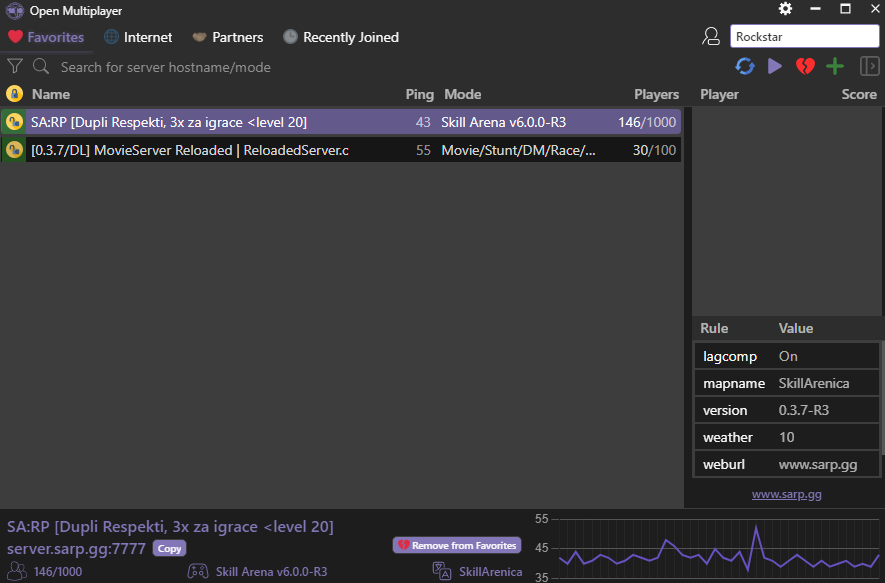
Task: Add a new server with the green plus icon
Action: click(x=835, y=66)
